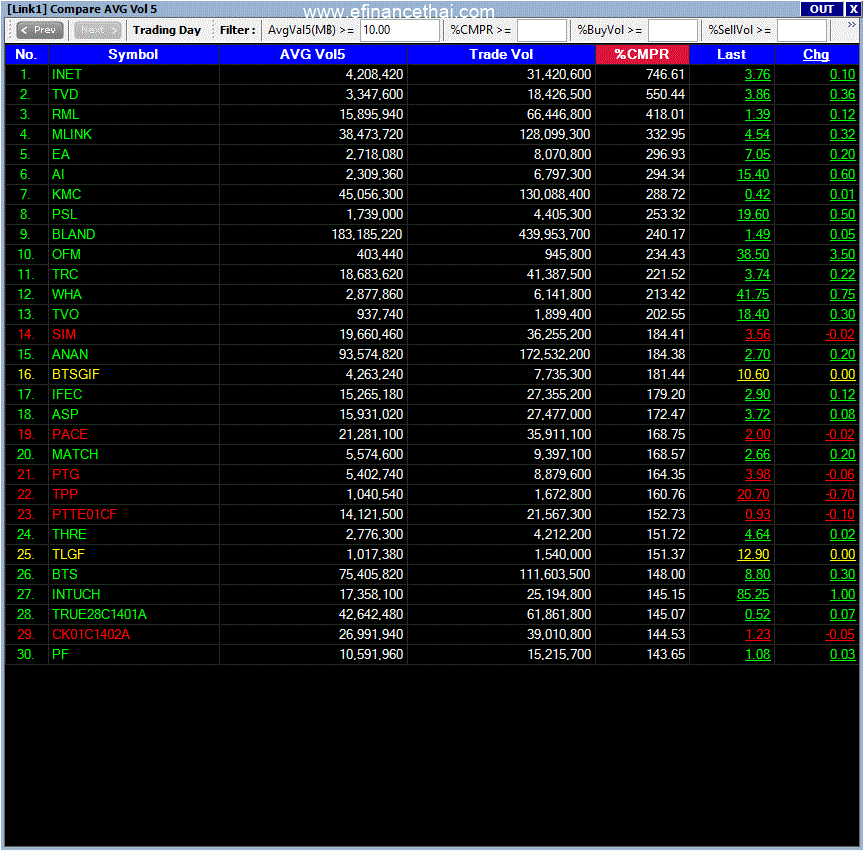864x851 pixels.
Task: Select BLAND trade volume 439,953,700
Action: point(554,234)
